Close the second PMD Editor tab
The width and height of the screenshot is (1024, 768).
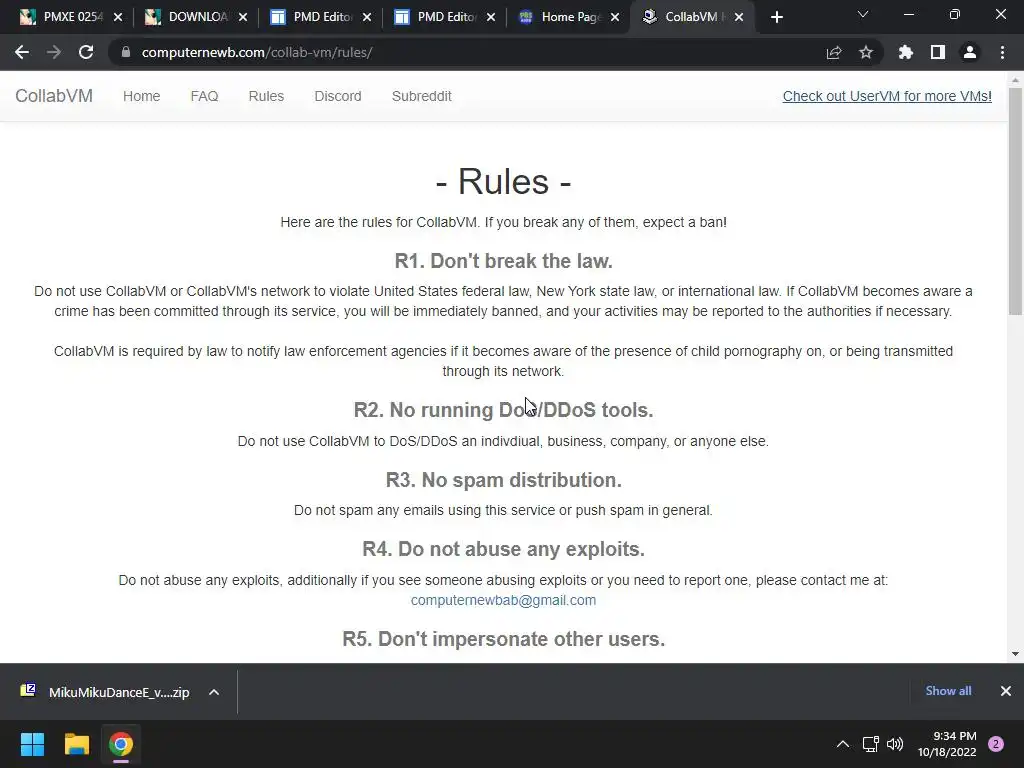(491, 17)
